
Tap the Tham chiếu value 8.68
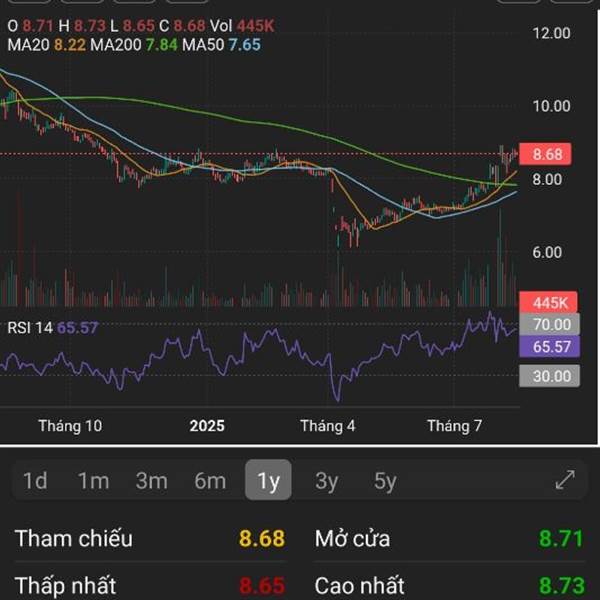pos(262,538)
